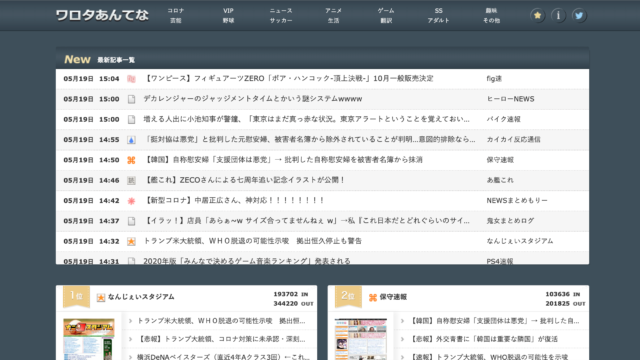Click orange clover icon in 14:50 row
640x360 pixels.
131,160
